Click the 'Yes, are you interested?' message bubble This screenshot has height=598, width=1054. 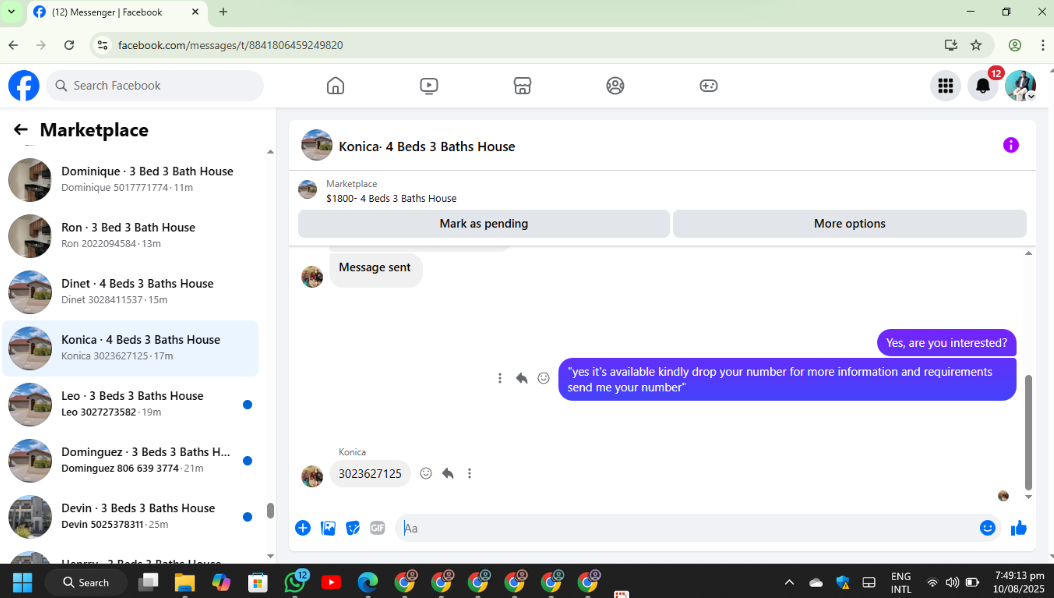pos(946,343)
